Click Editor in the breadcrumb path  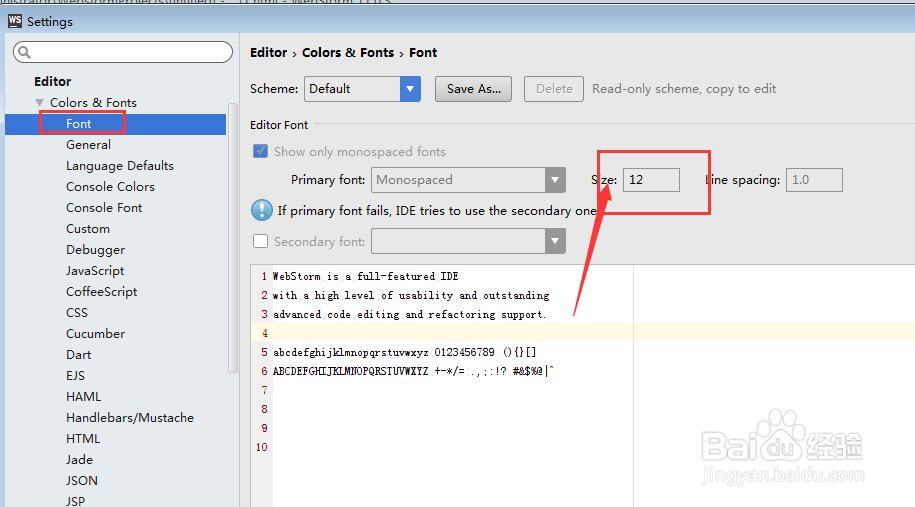(x=268, y=53)
